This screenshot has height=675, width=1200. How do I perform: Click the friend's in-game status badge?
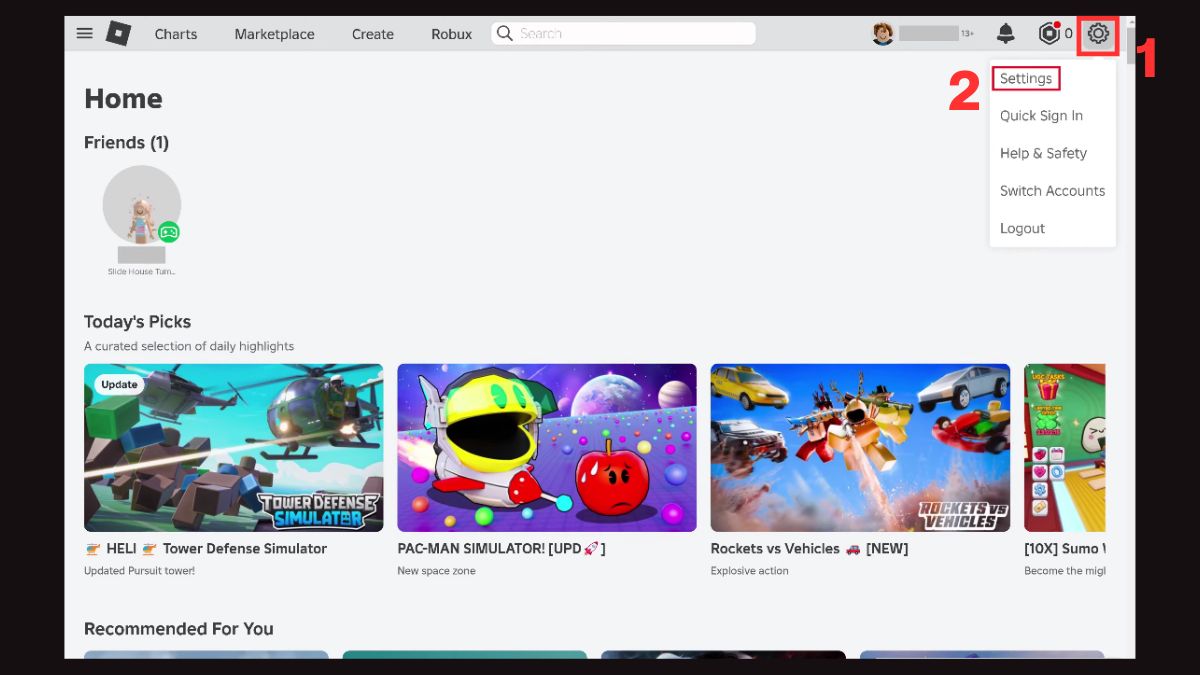tap(169, 232)
